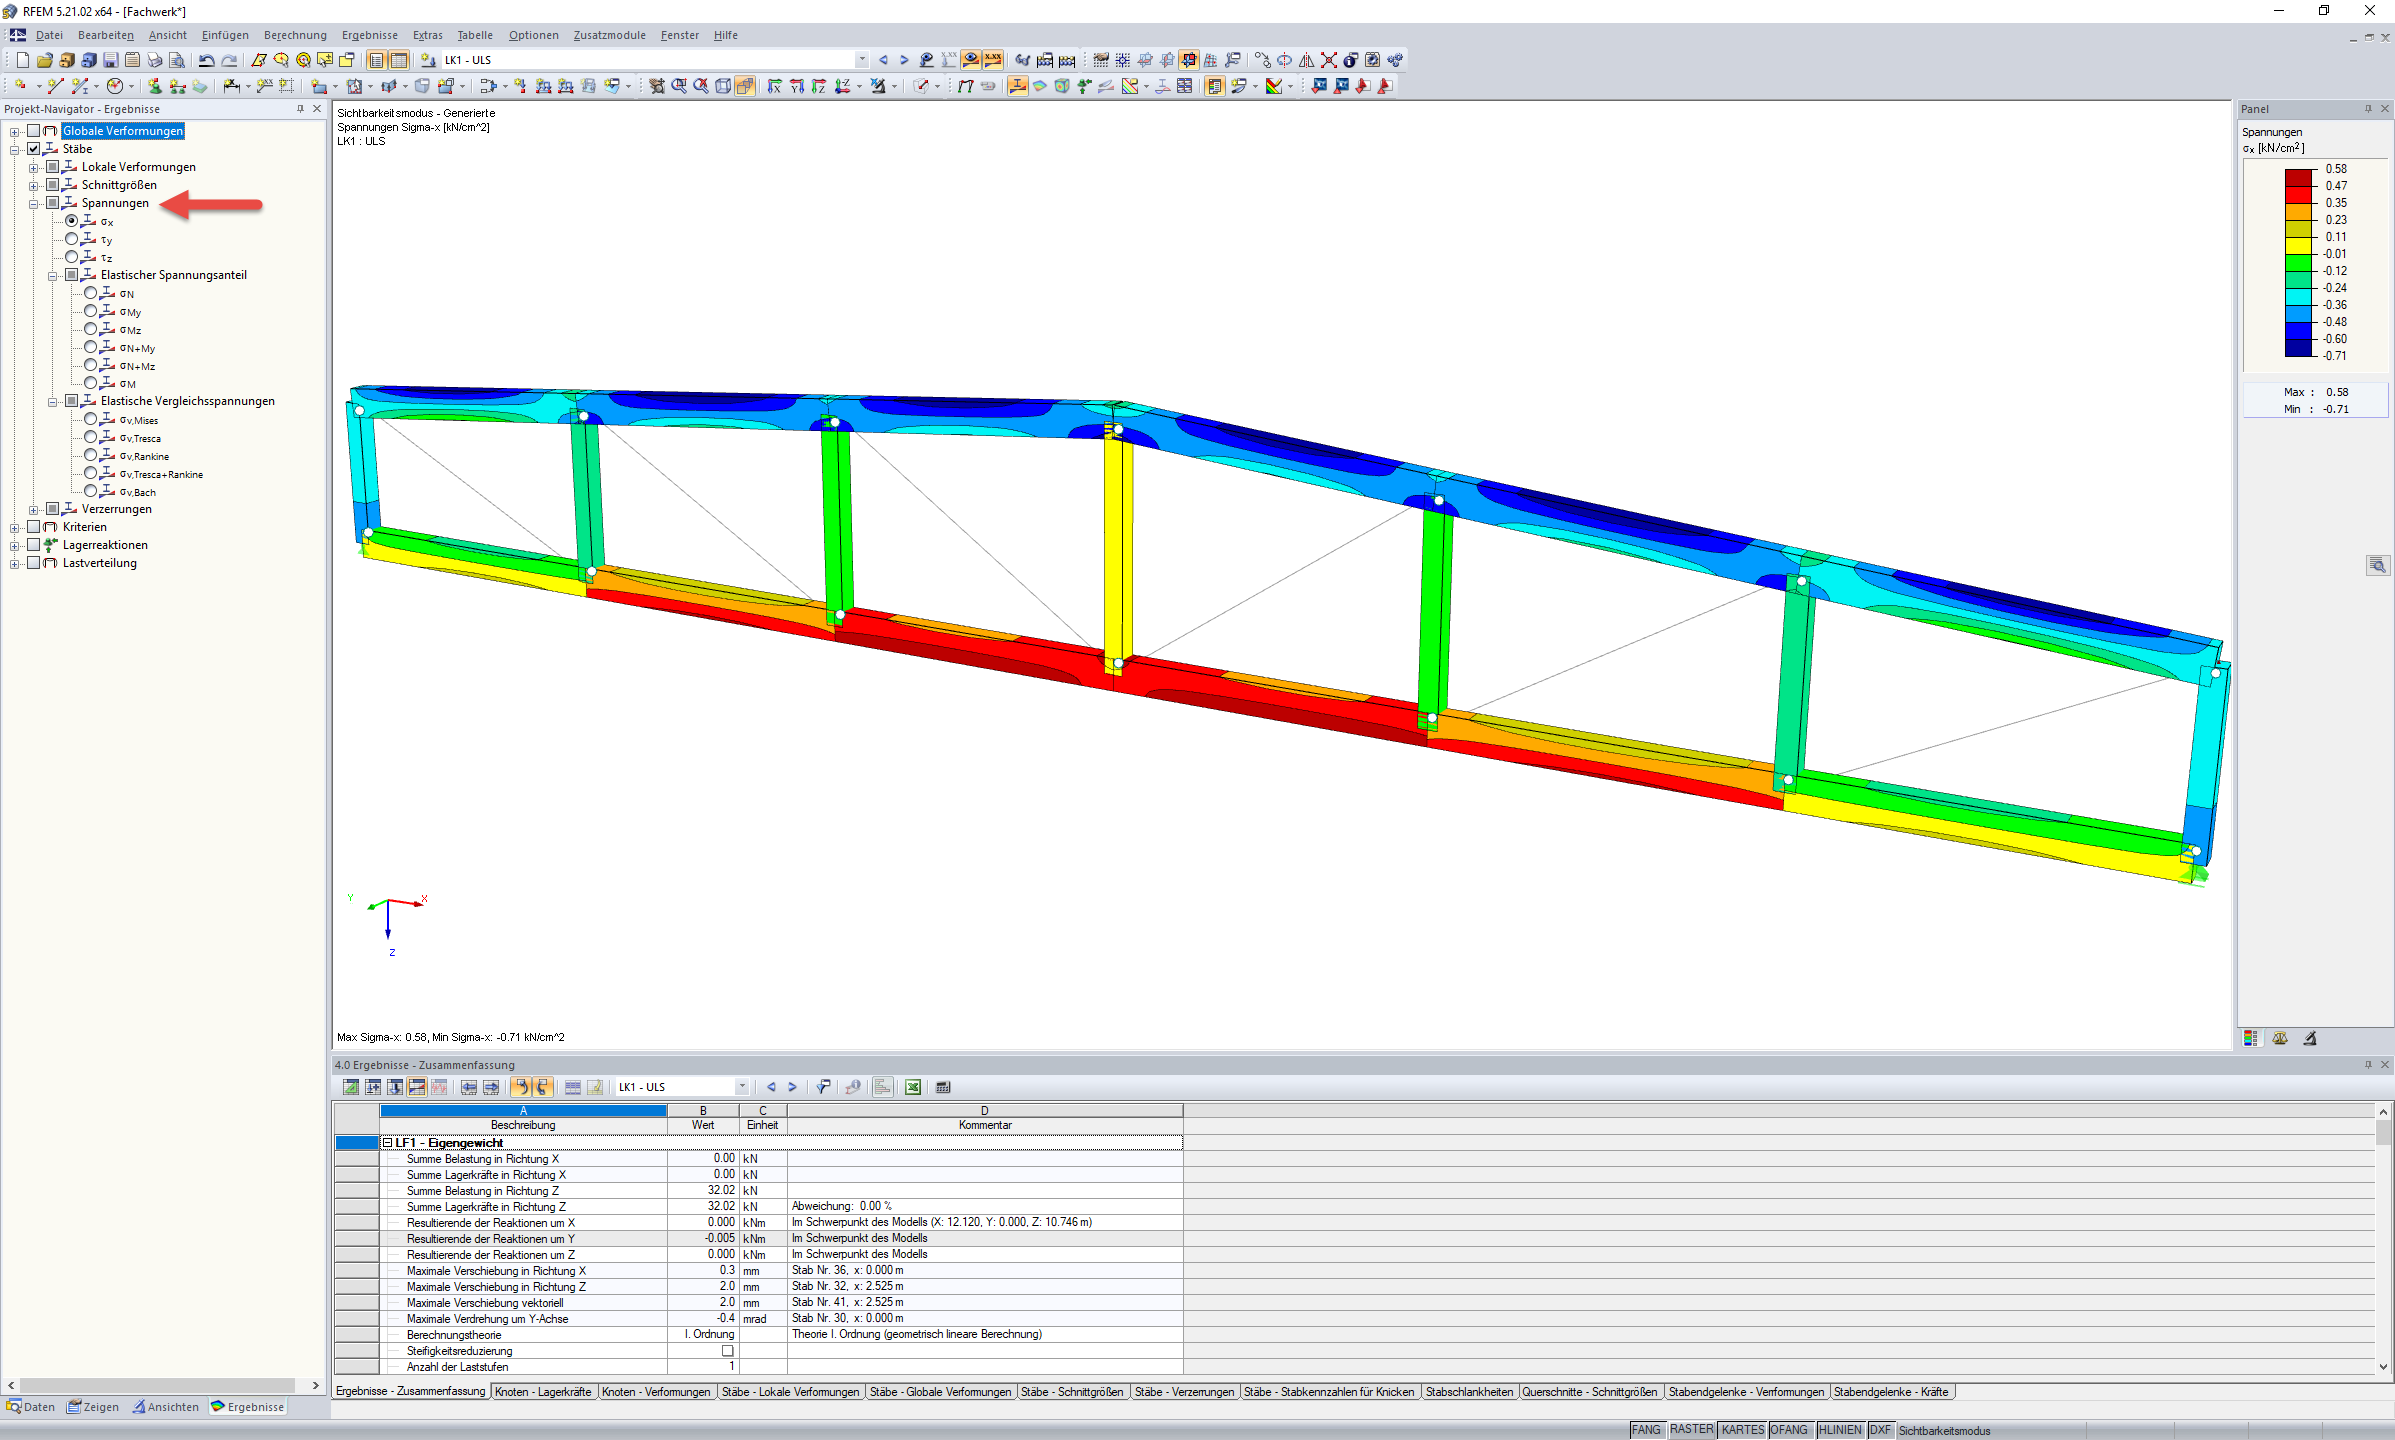
Task: Click magnifier icon at right panel edge
Action: click(2377, 566)
